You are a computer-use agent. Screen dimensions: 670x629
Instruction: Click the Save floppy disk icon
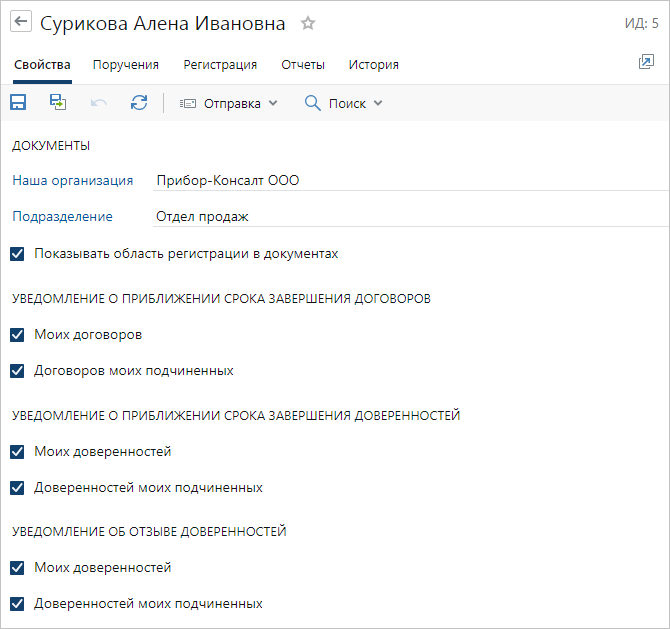[x=18, y=103]
